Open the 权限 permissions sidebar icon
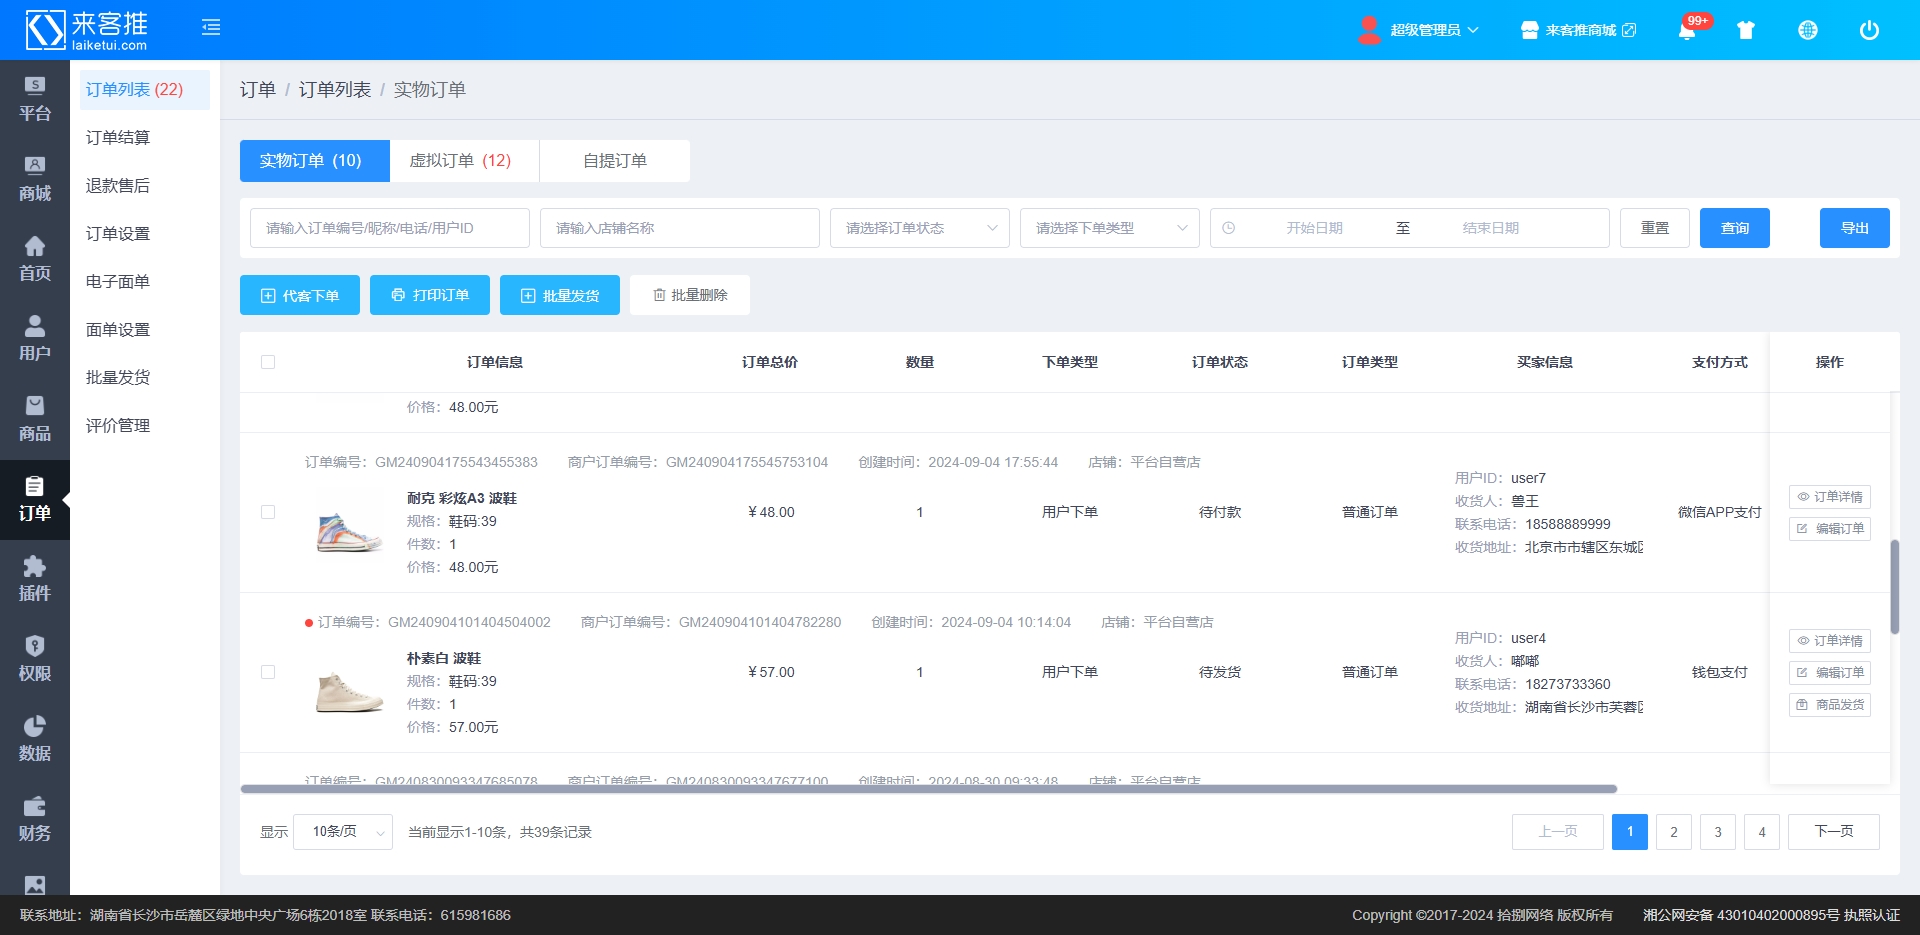 pos(35,659)
